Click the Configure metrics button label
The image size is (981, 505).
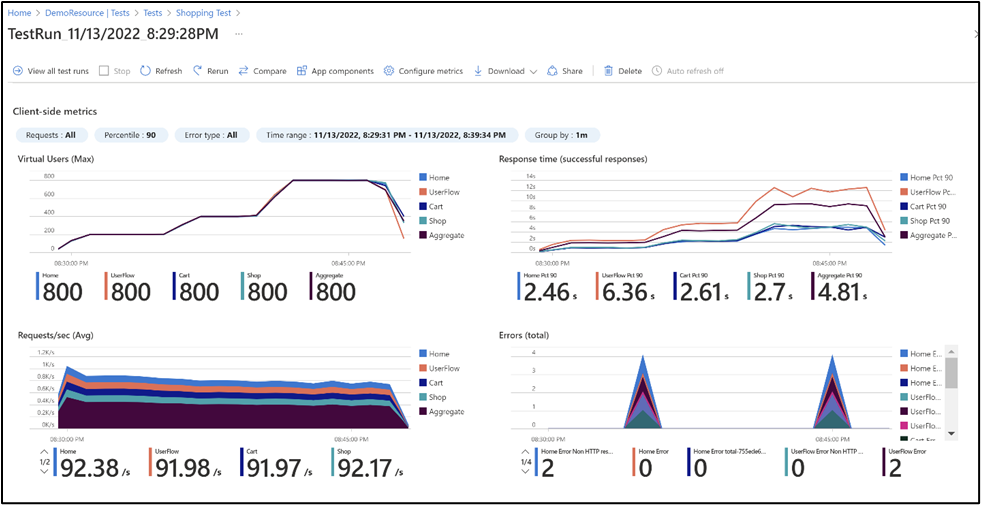click(430, 71)
